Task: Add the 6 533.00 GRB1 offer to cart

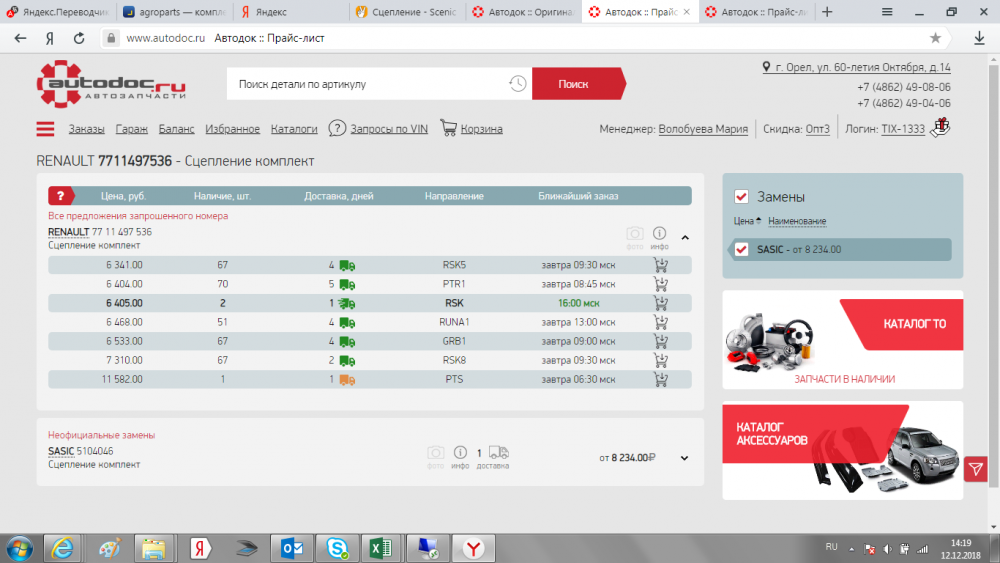Action: click(x=661, y=341)
